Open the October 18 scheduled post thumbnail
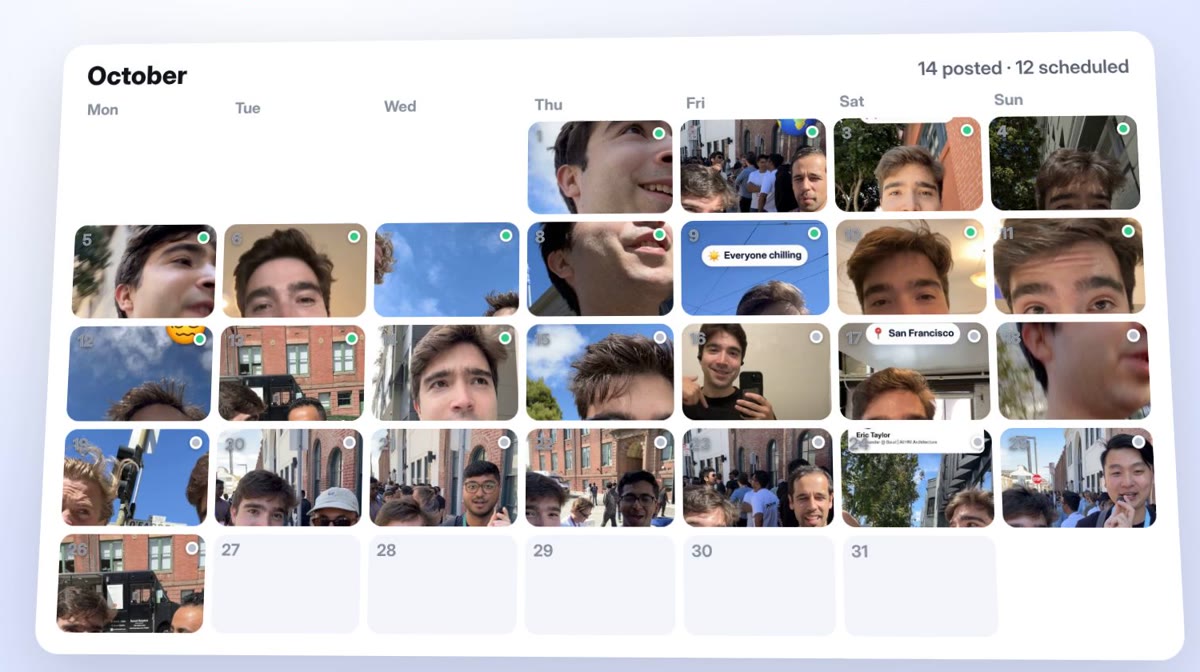 coord(1073,370)
